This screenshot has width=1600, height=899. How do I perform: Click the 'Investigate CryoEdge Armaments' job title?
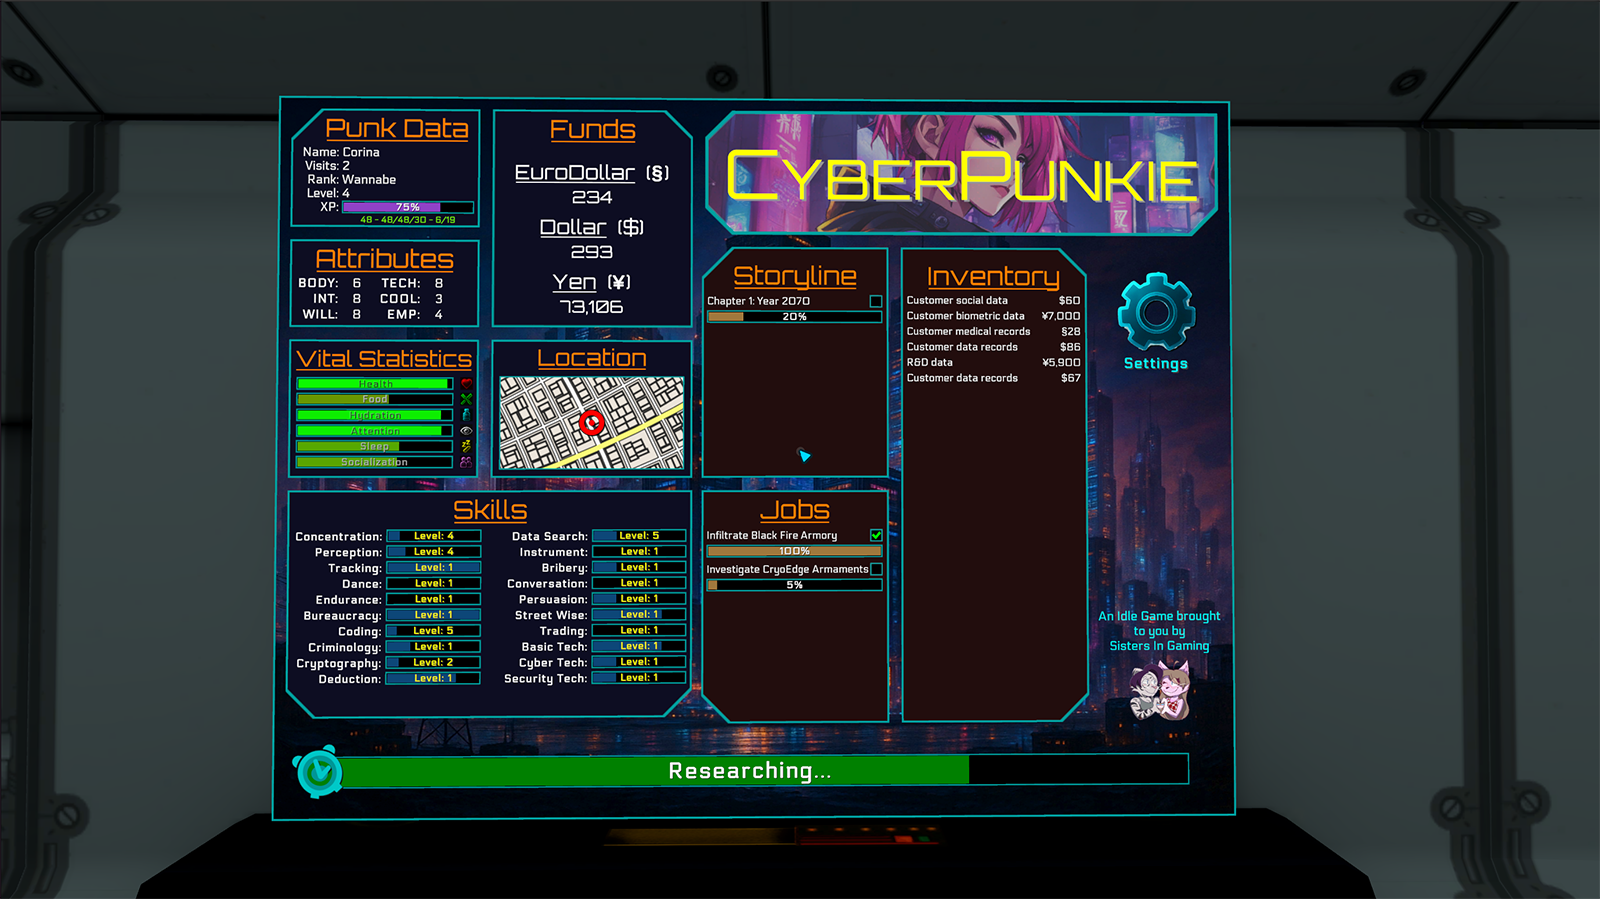click(x=787, y=569)
